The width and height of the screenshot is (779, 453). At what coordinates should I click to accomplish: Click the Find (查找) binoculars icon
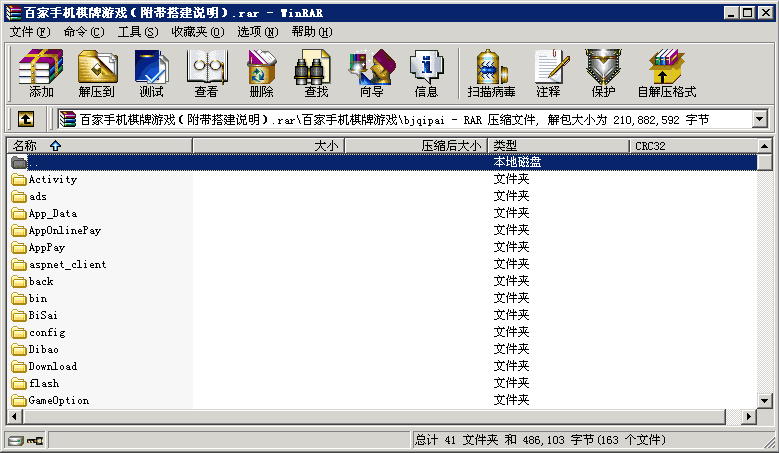pyautogui.click(x=316, y=74)
